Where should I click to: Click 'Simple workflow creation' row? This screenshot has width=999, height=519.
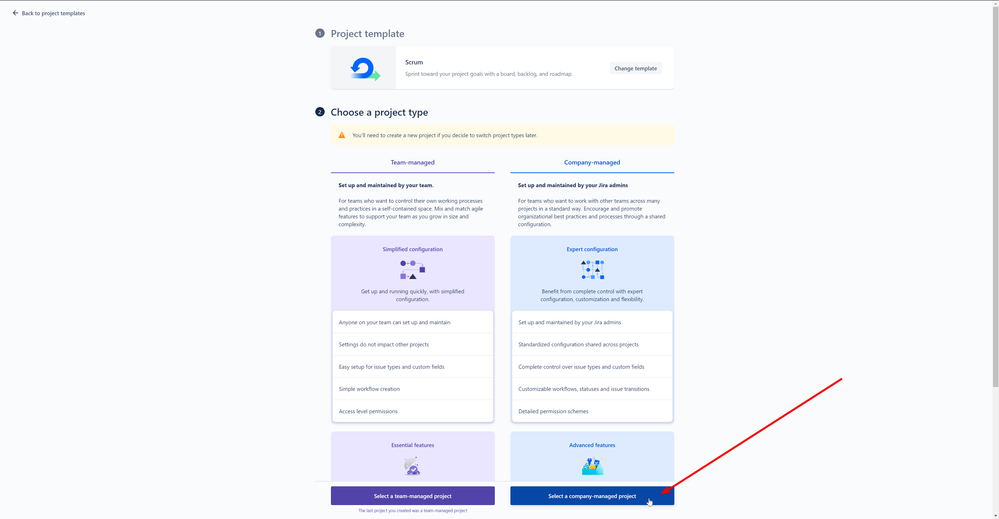pos(412,389)
